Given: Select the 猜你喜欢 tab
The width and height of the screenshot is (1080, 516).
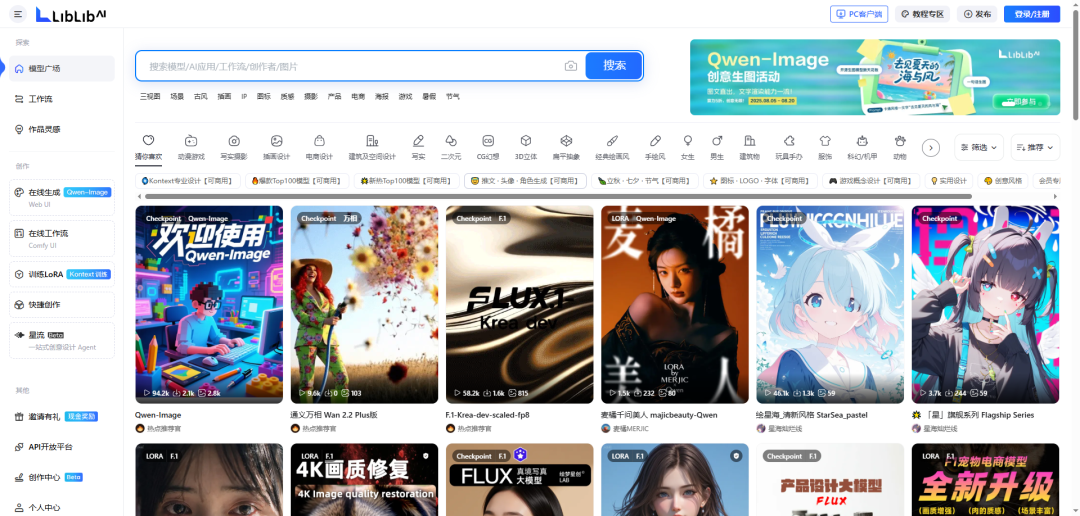Looking at the screenshot, I should click(x=148, y=146).
